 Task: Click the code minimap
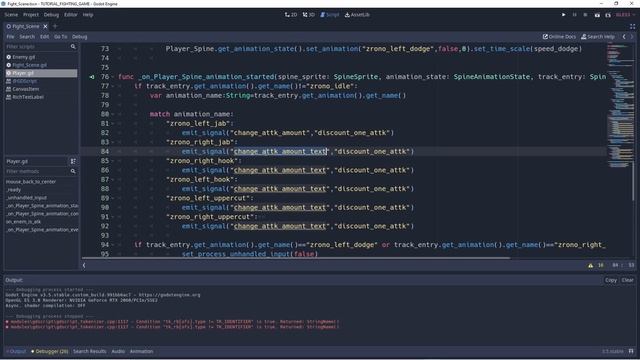(620, 106)
